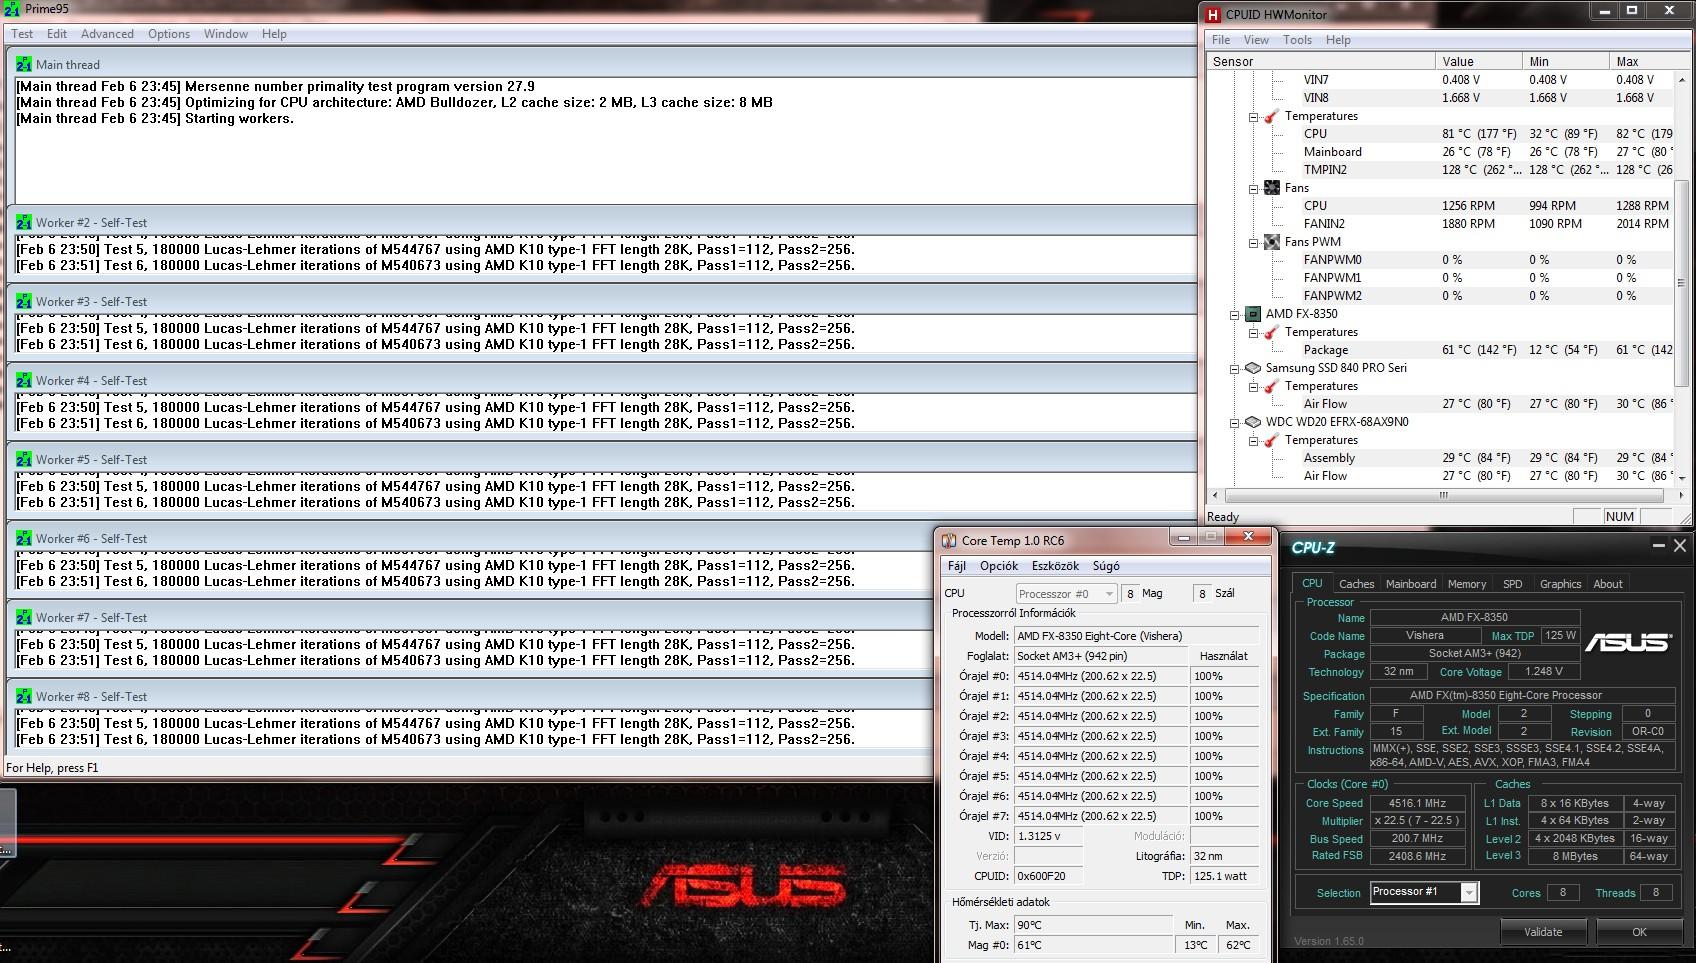Select the TMPIN2 sensor row in HWMonitor
Screen dimensions: 1696x963
coord(1440,170)
